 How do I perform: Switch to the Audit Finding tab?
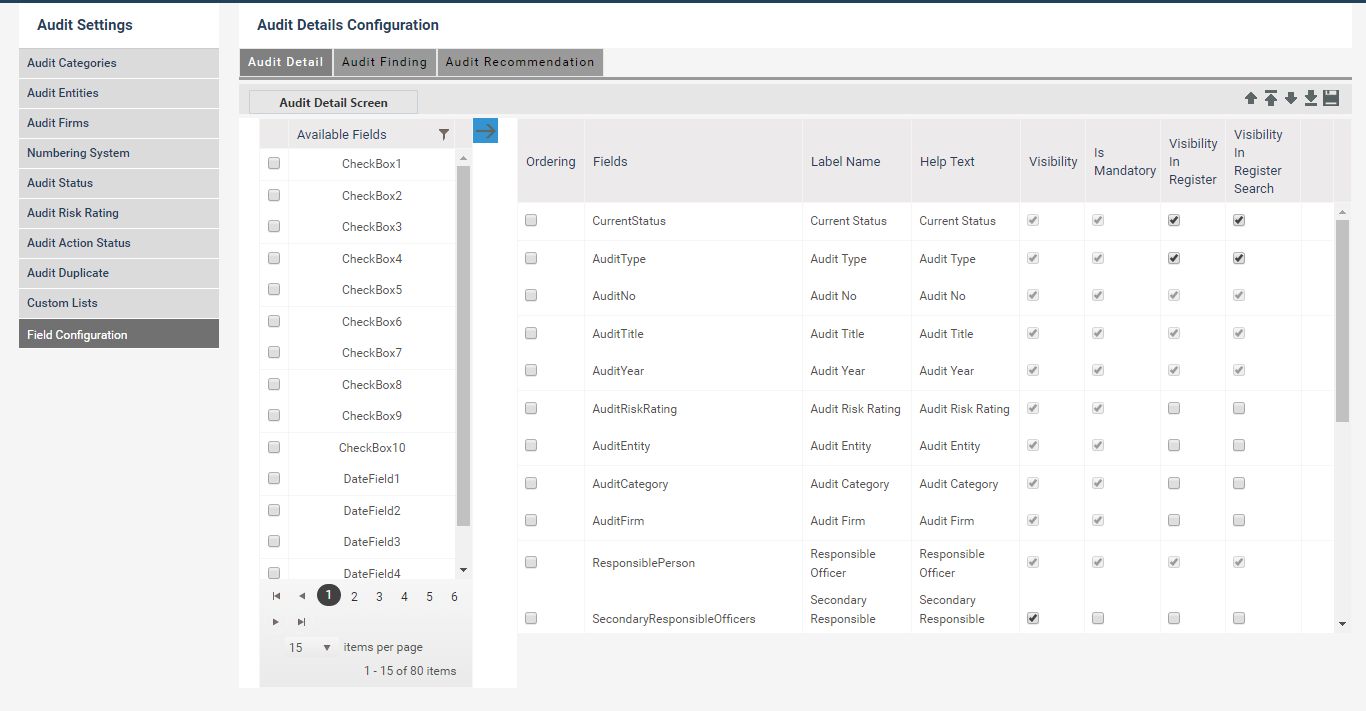[x=384, y=61]
